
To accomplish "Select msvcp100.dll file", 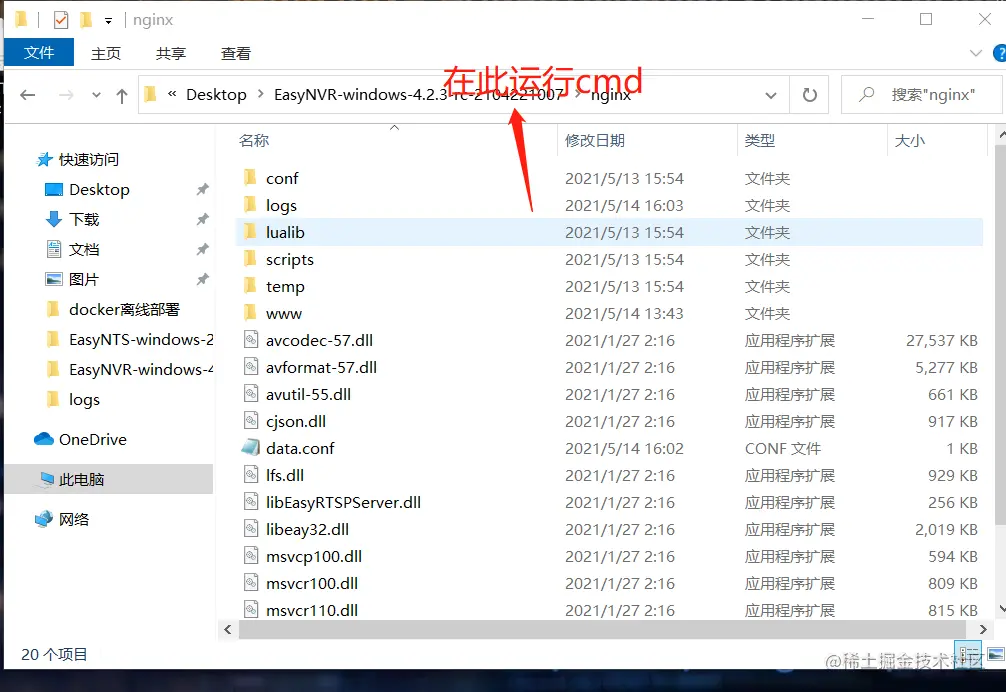I will 314,556.
